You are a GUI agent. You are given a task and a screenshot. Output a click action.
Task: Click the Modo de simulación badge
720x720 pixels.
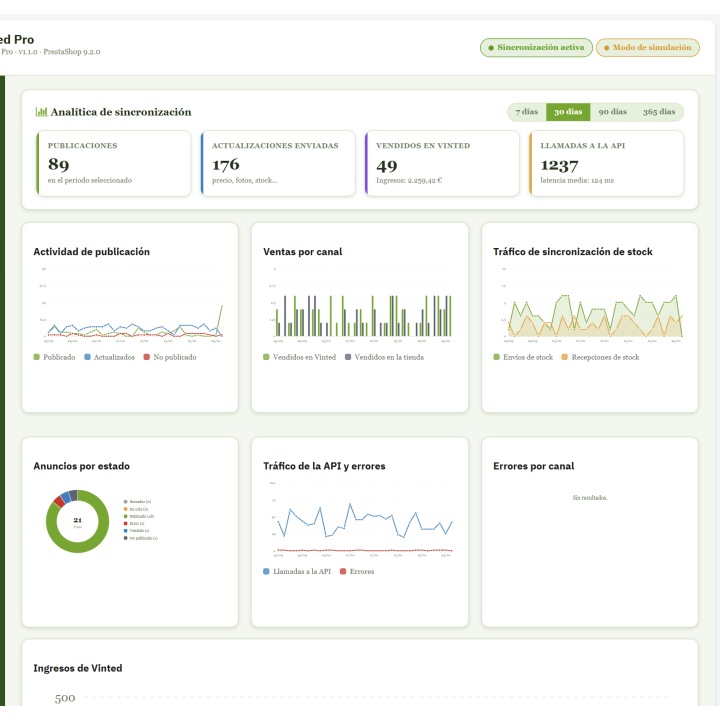(647, 47)
